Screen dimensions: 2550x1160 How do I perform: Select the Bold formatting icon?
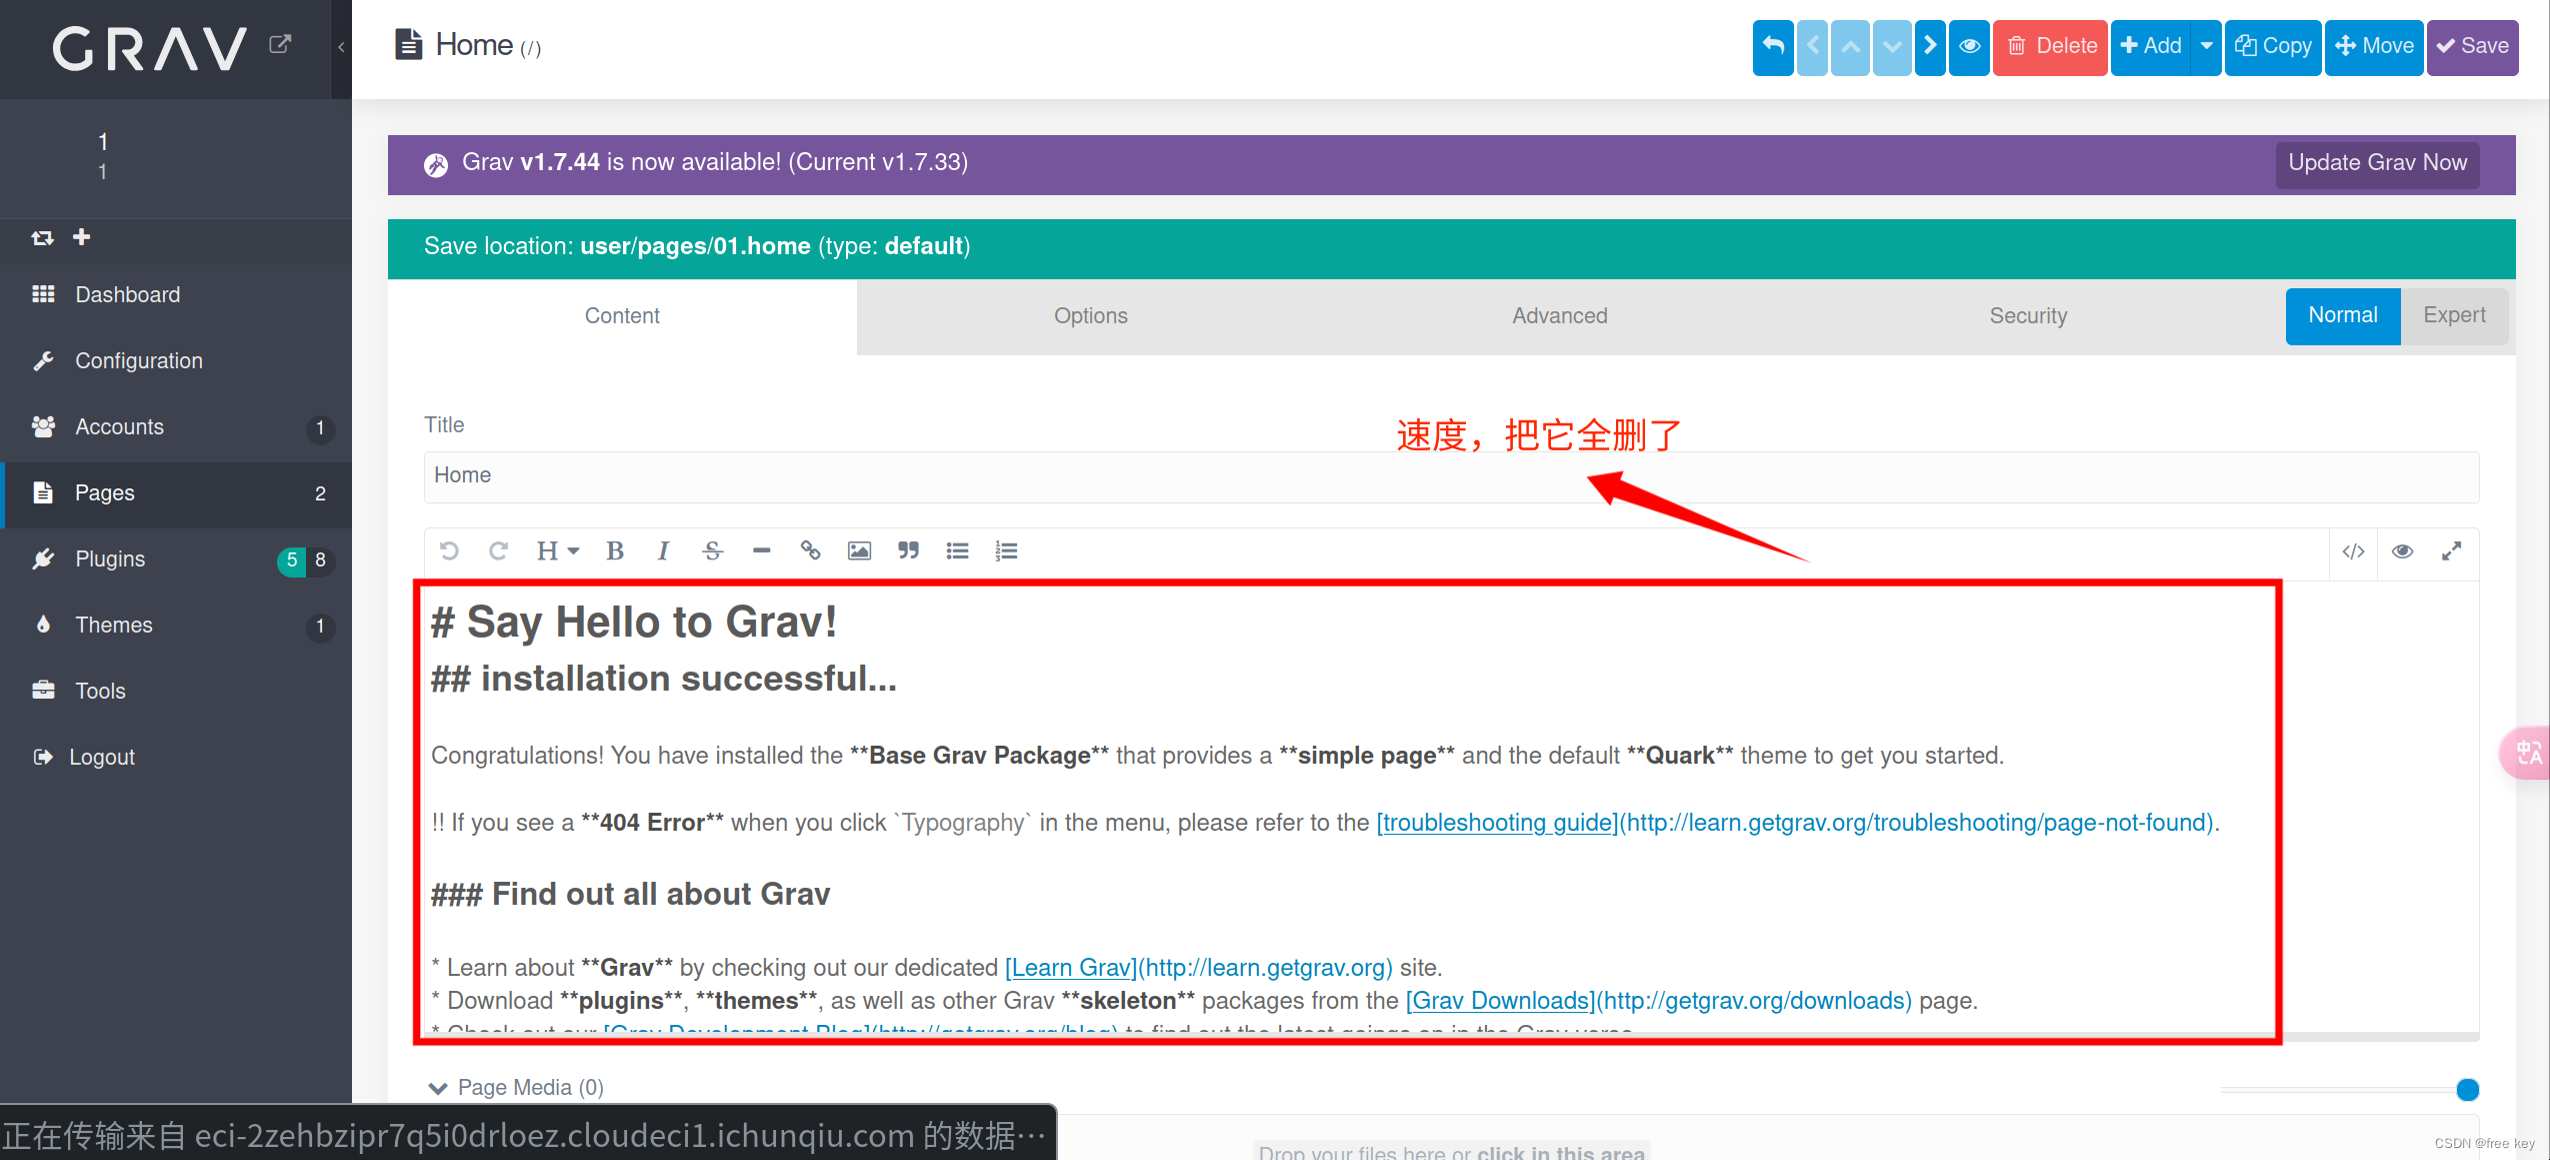click(x=614, y=550)
